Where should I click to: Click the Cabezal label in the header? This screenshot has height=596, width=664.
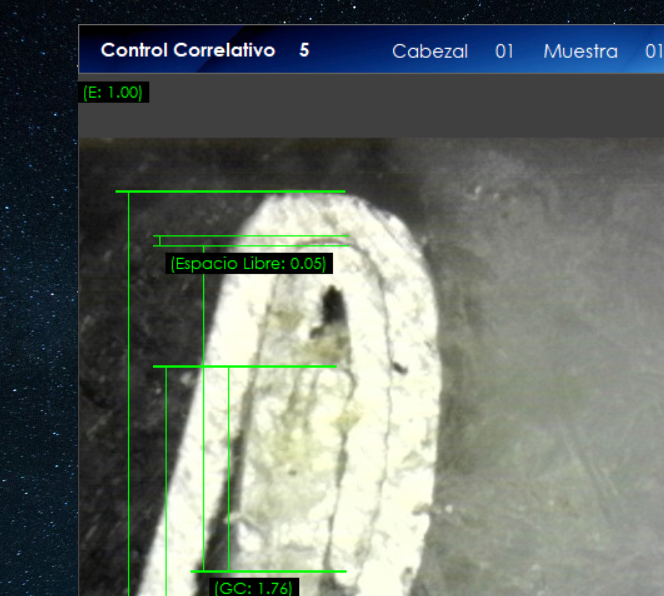[429, 51]
